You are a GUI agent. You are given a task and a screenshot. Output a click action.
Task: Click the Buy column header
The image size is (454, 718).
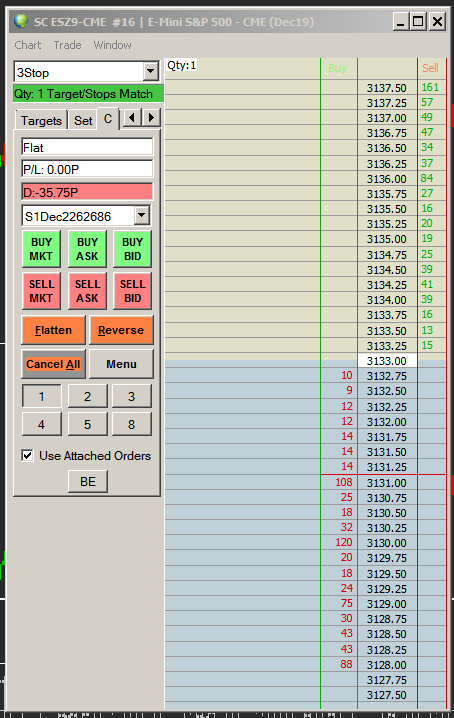(338, 68)
